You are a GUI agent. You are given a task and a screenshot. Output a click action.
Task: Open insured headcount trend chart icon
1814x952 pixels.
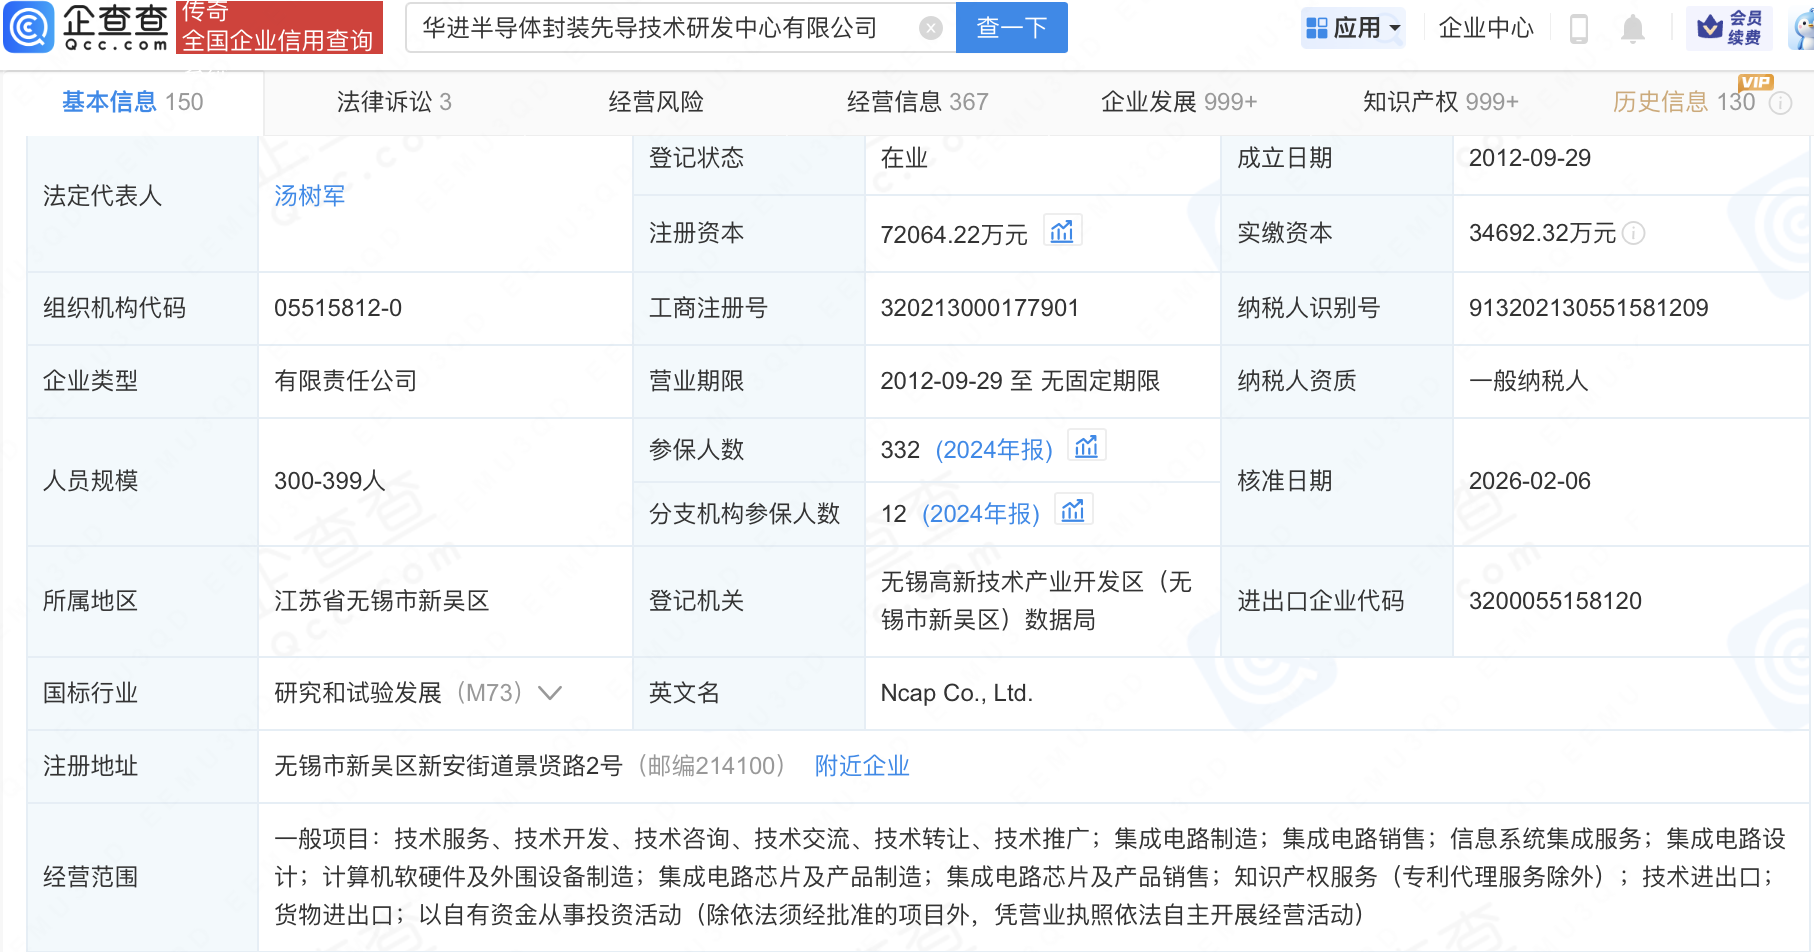1086,447
